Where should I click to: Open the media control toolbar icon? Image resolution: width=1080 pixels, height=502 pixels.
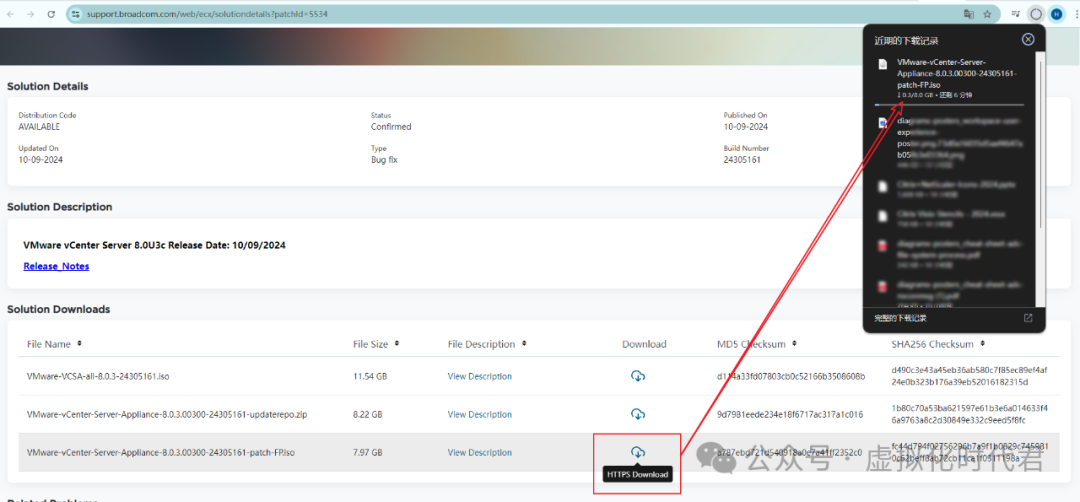coord(1016,14)
